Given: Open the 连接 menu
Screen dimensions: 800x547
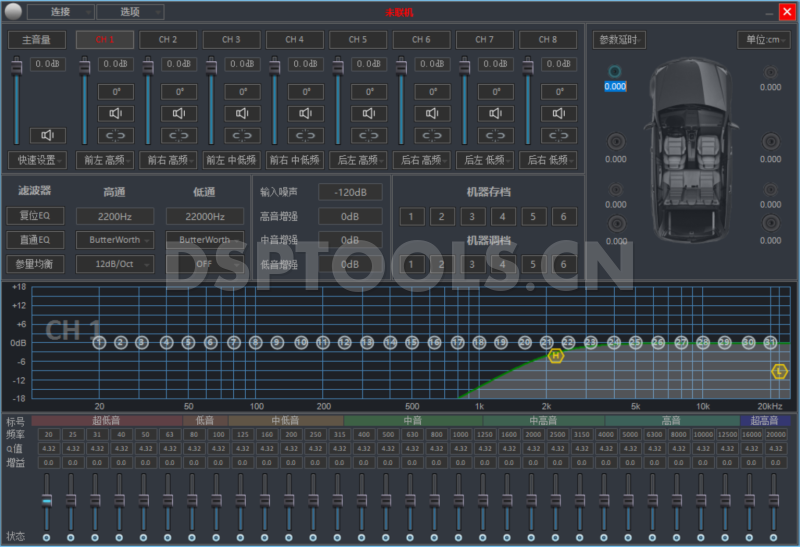Looking at the screenshot, I should pos(59,12).
